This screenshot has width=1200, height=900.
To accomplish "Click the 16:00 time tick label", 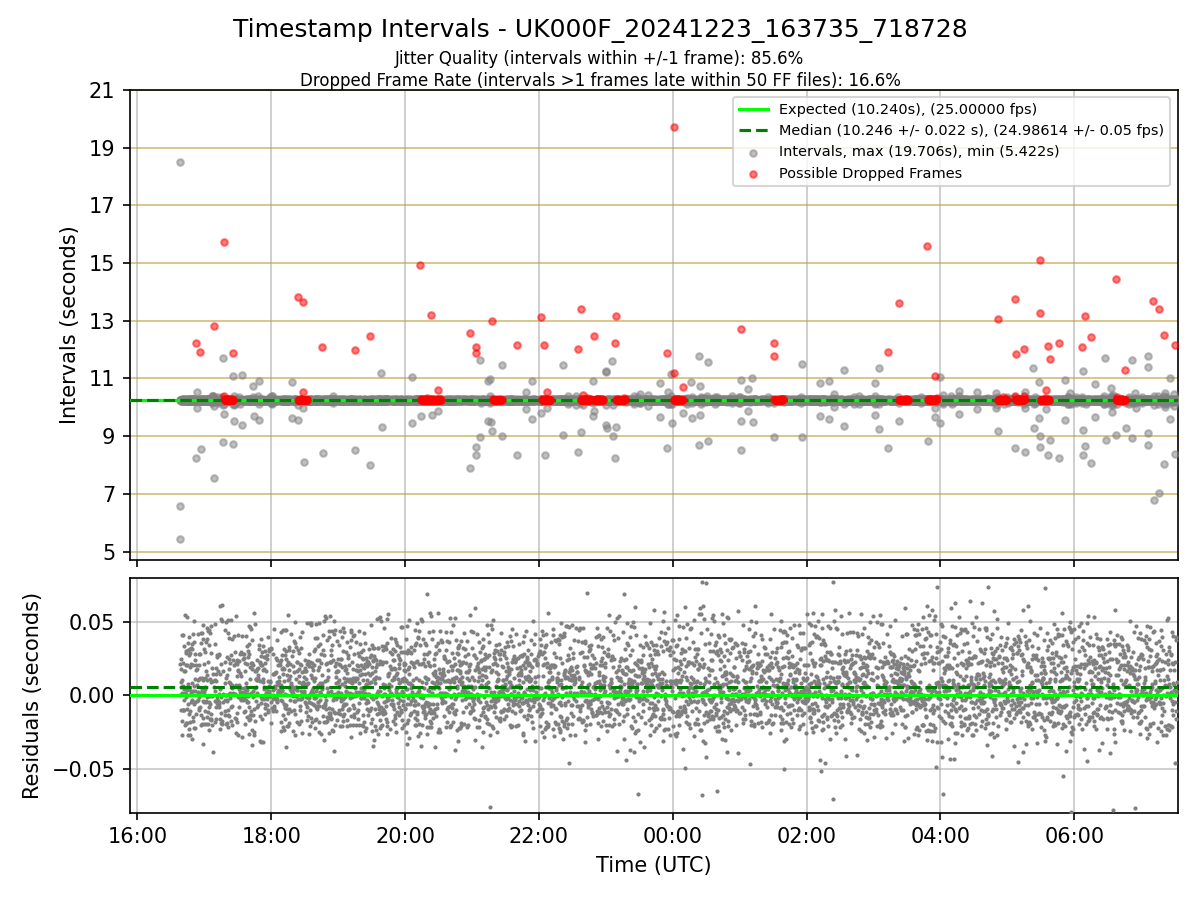I will (137, 835).
